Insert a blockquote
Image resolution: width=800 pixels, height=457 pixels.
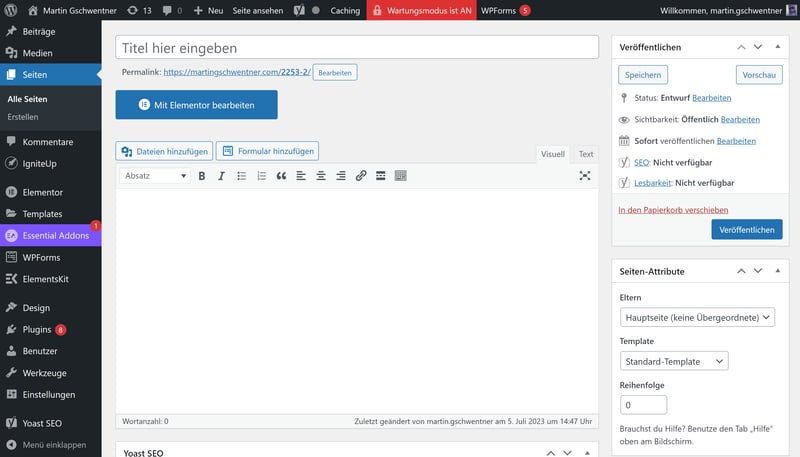pyautogui.click(x=281, y=176)
